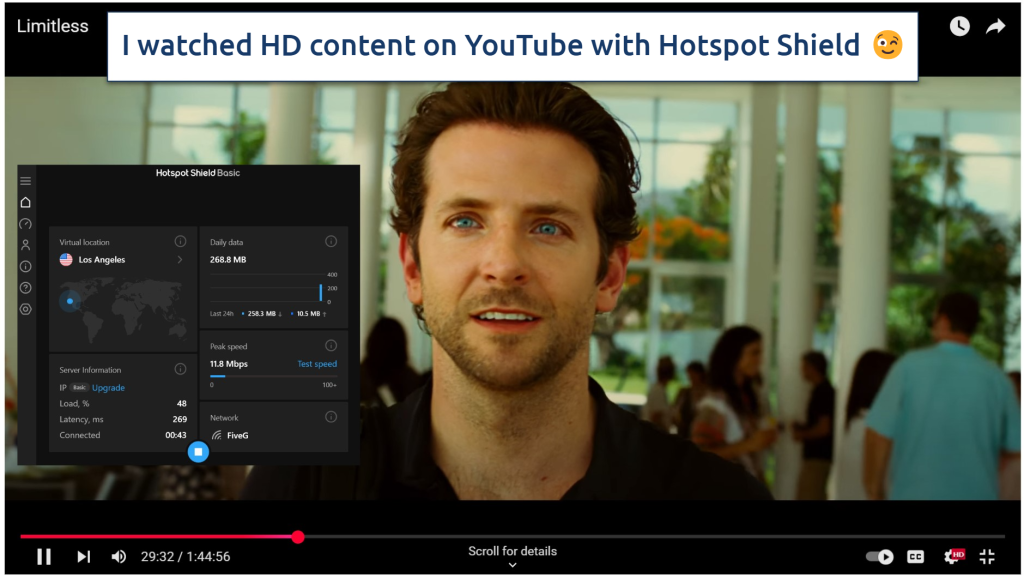Show info for Network panel
Viewport: 1024px width, 578px height.
point(331,417)
